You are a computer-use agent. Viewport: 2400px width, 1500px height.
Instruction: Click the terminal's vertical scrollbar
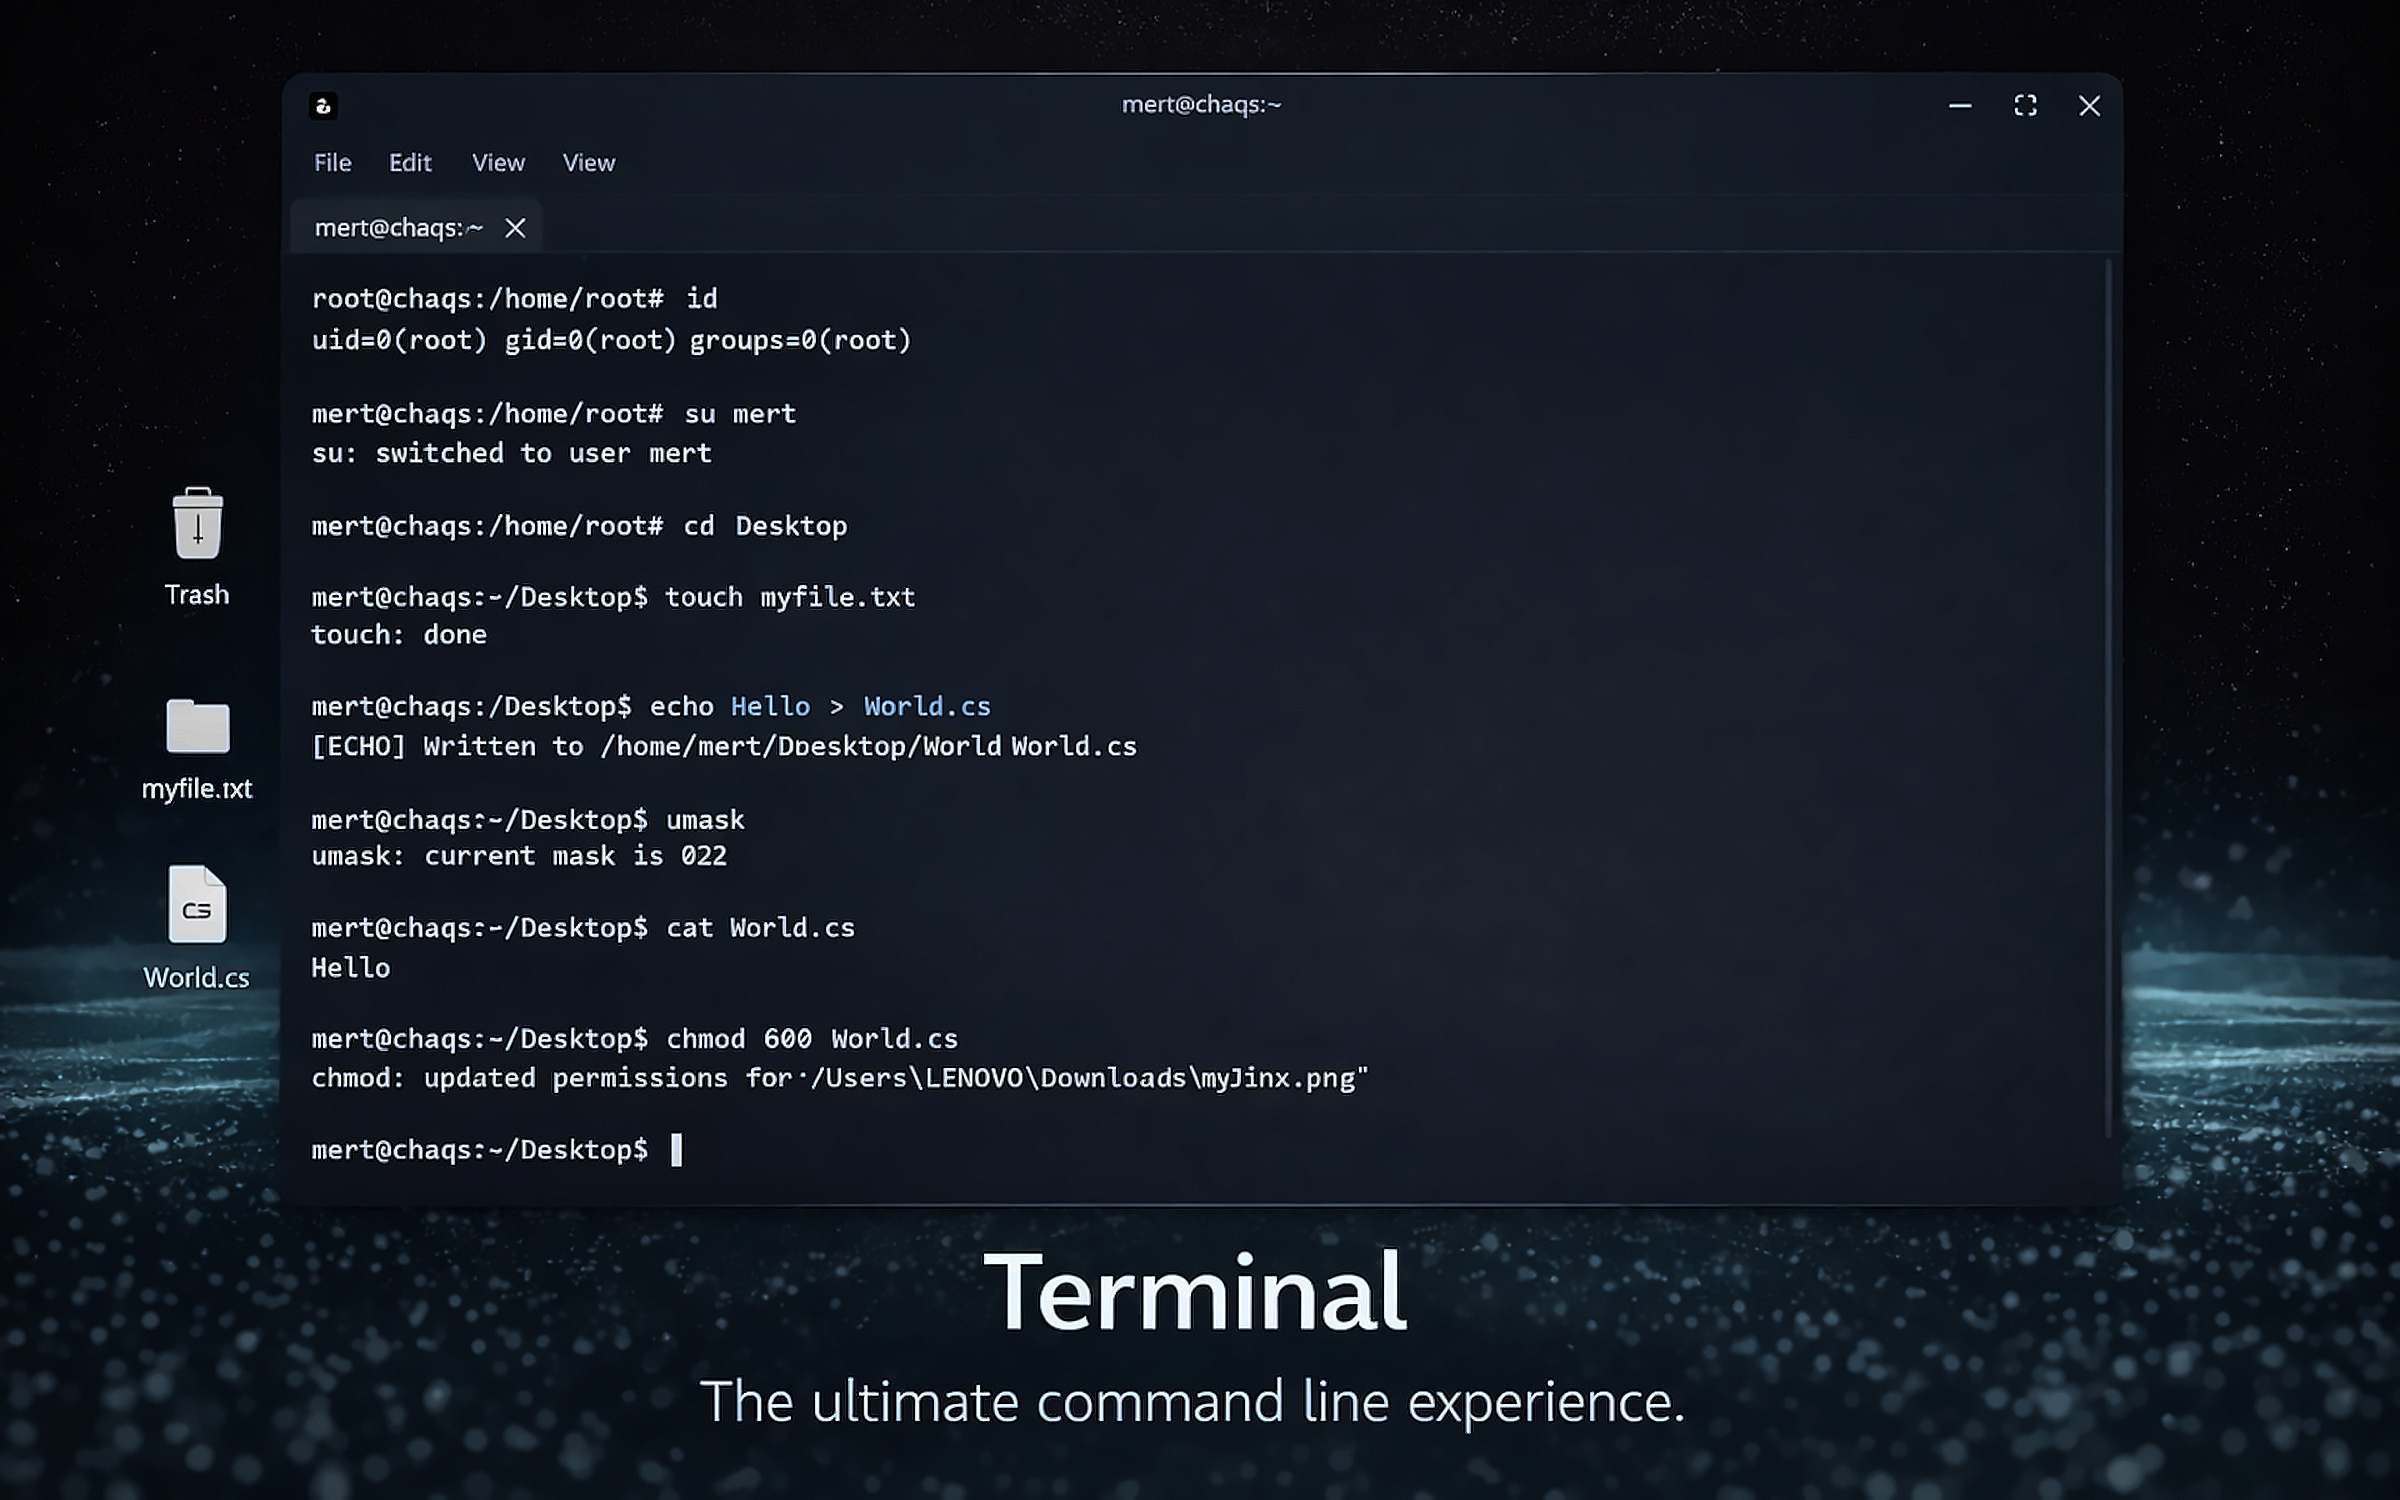pyautogui.click(x=2108, y=700)
